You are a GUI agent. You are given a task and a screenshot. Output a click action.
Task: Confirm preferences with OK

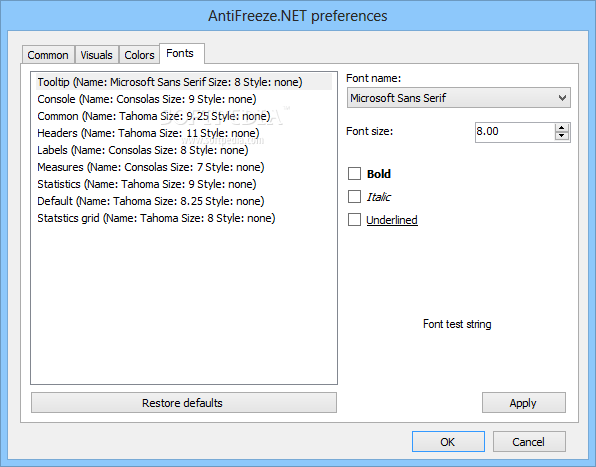coord(448,442)
